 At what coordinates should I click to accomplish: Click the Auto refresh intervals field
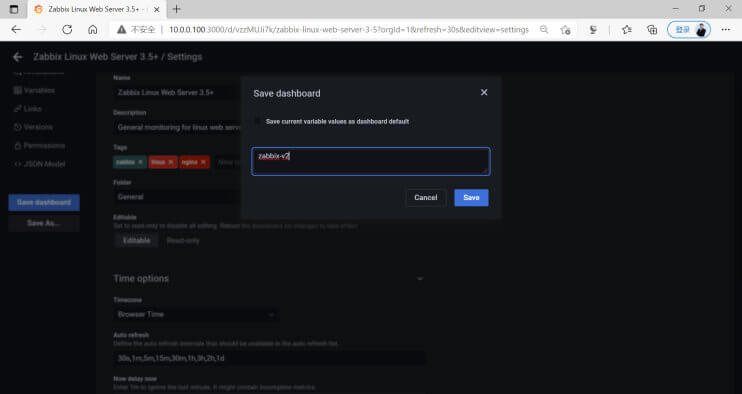269,358
